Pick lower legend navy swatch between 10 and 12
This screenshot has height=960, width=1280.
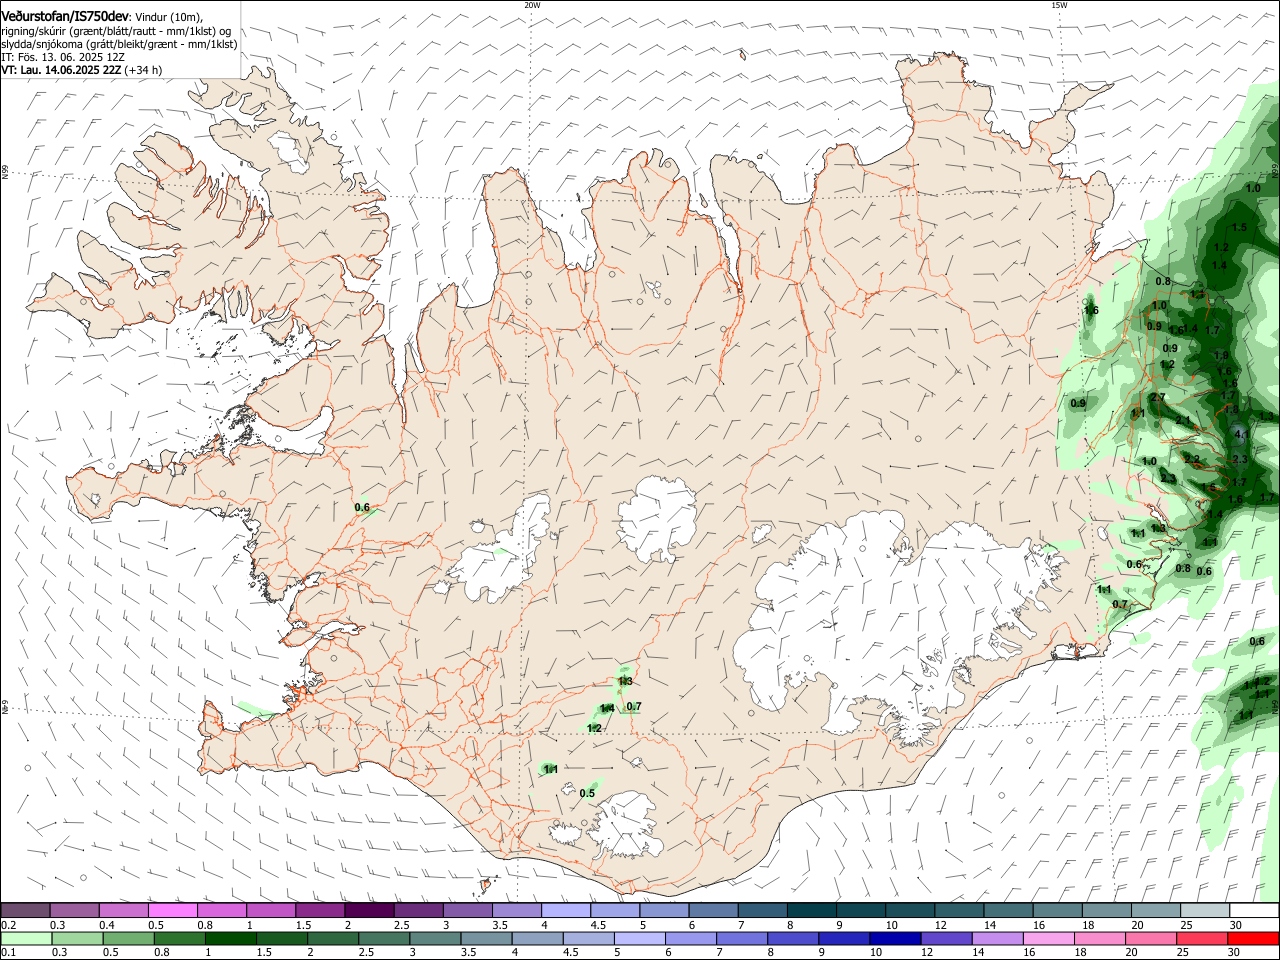click(x=893, y=938)
